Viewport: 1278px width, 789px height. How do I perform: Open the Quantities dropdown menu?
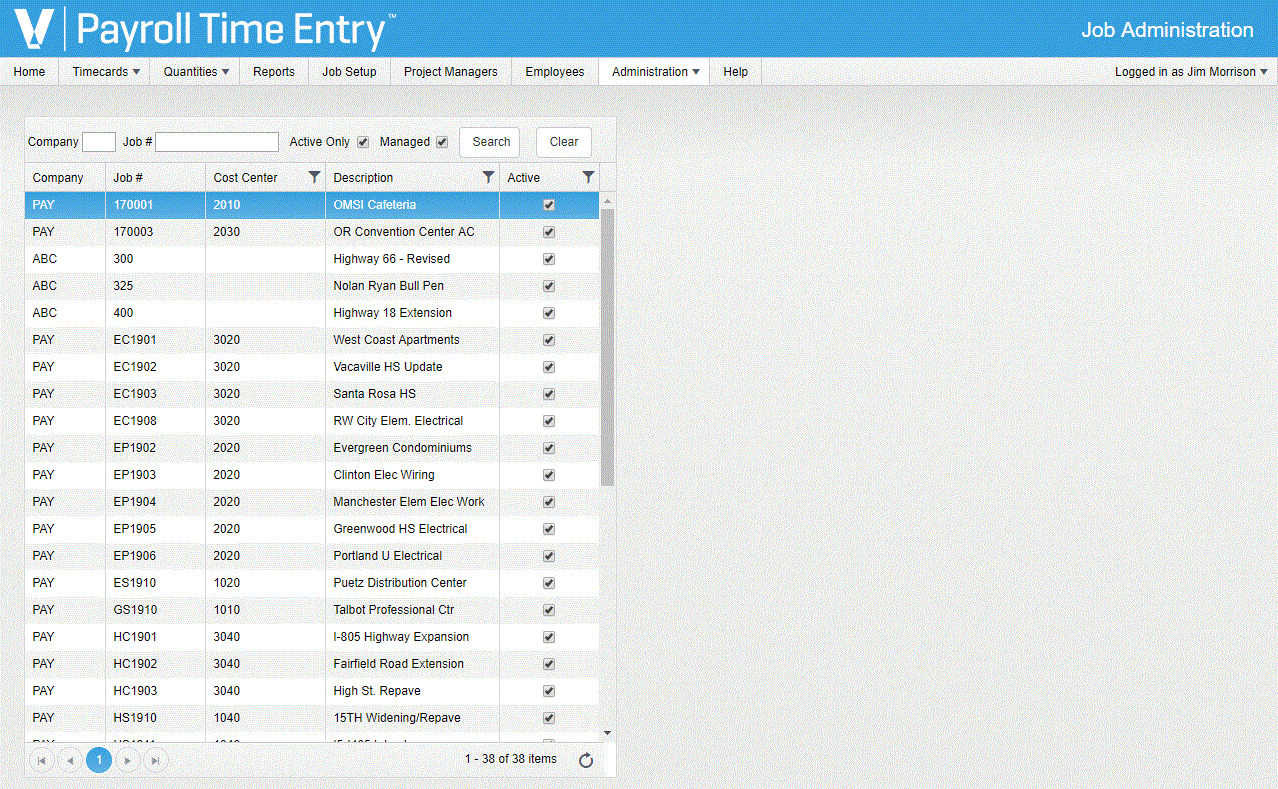click(195, 72)
